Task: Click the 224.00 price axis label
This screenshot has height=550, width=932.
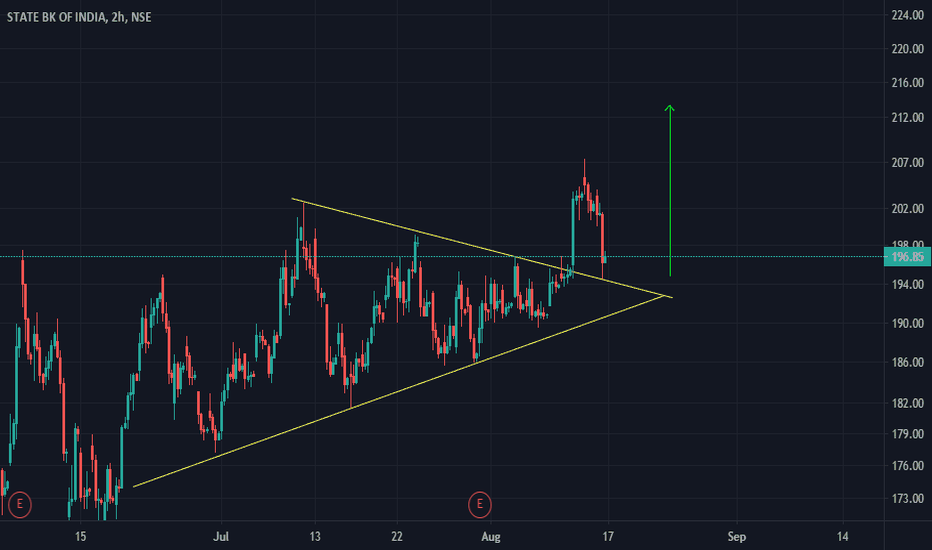Action: click(908, 15)
